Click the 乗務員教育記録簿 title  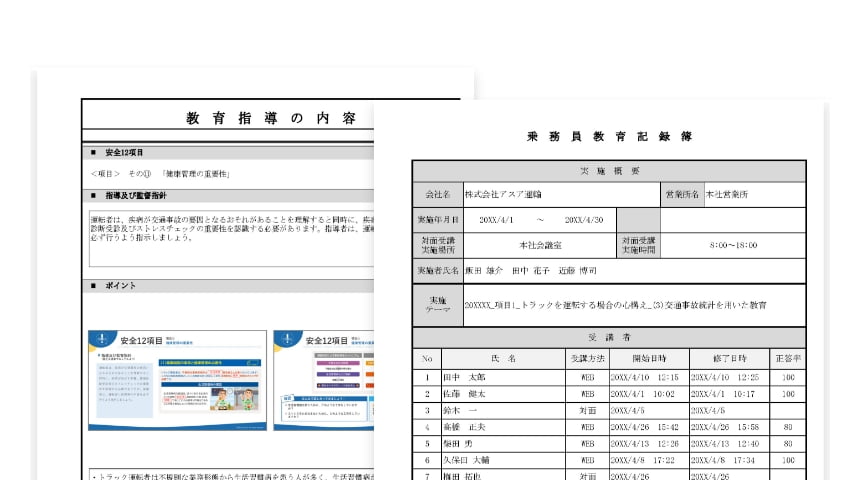pos(607,136)
